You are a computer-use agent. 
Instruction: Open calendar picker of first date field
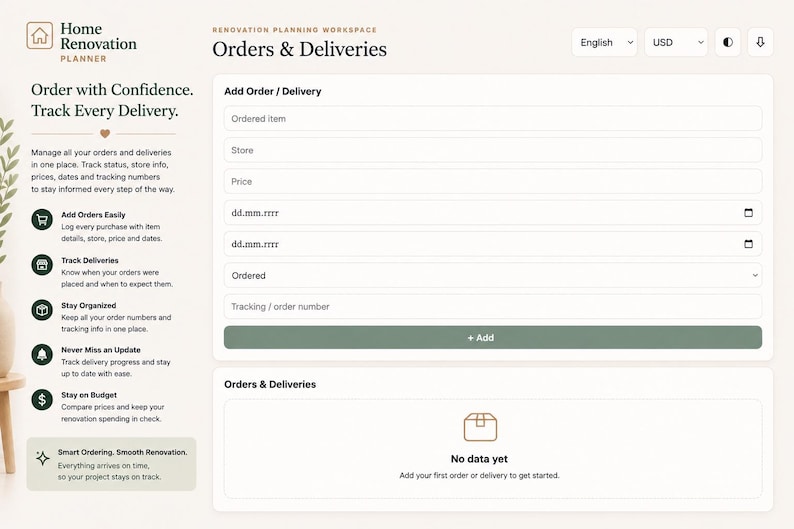point(748,213)
